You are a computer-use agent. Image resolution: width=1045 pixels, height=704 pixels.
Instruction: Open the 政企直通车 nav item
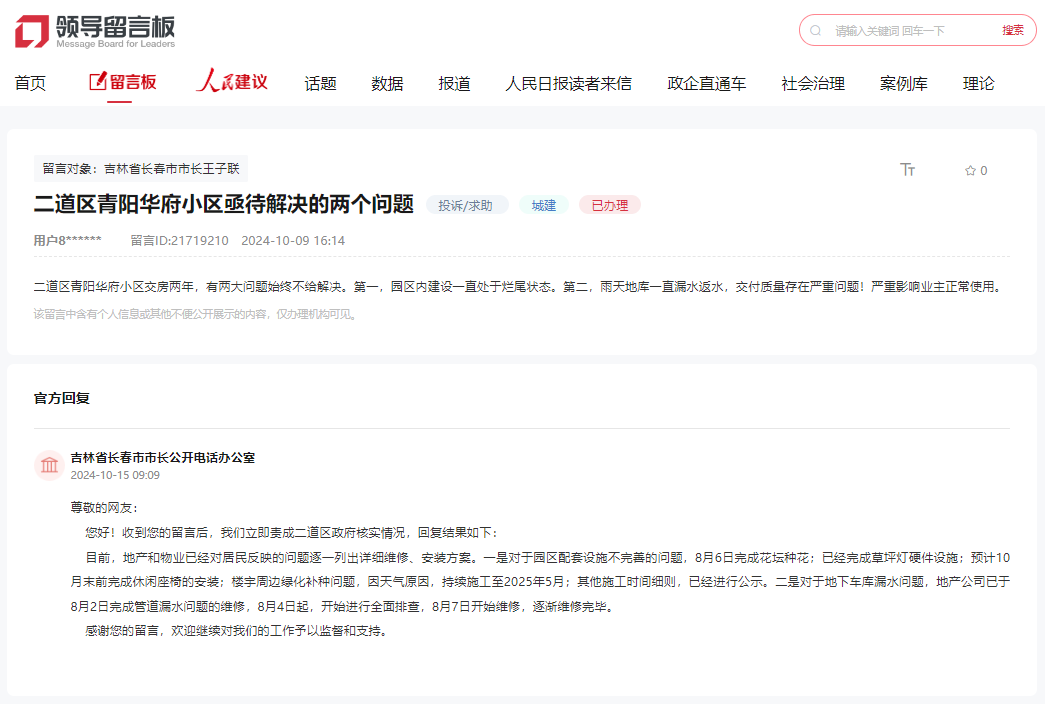[x=706, y=83]
